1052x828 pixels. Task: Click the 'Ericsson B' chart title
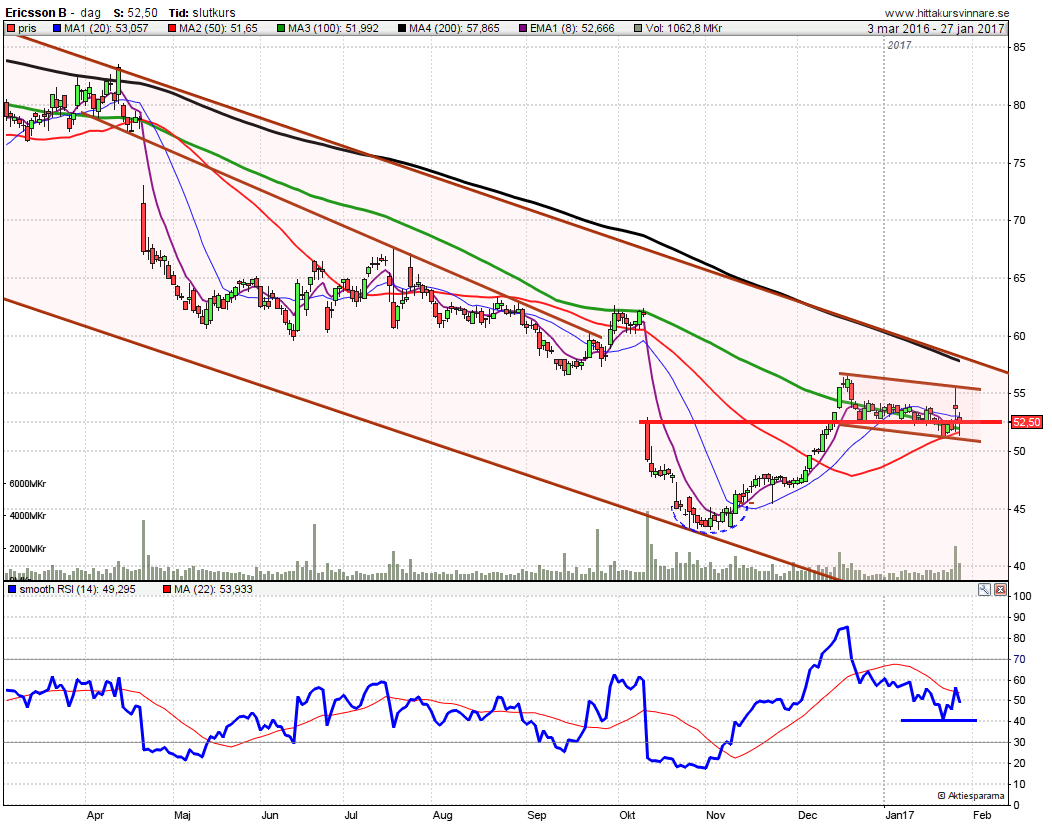[x=36, y=13]
